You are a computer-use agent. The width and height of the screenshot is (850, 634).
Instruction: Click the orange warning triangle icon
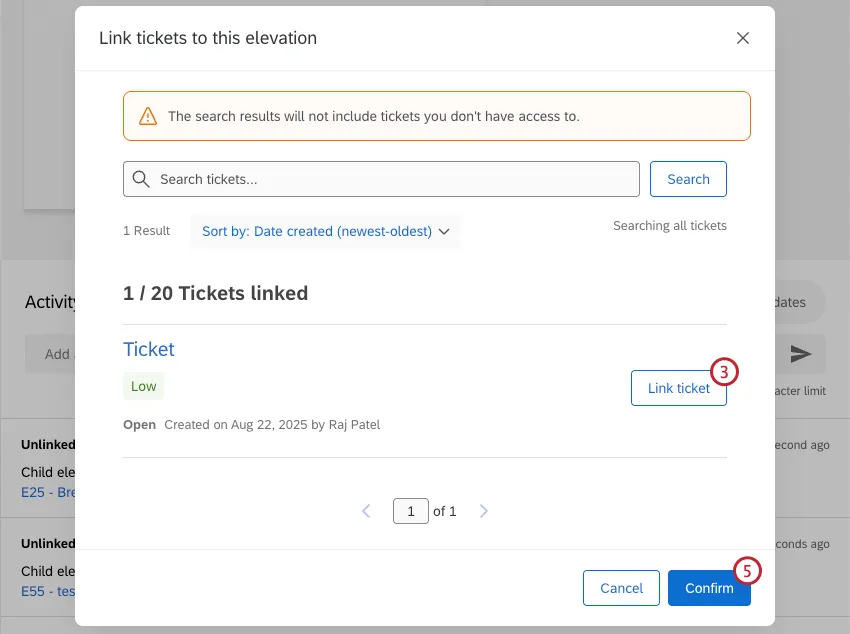(148, 116)
